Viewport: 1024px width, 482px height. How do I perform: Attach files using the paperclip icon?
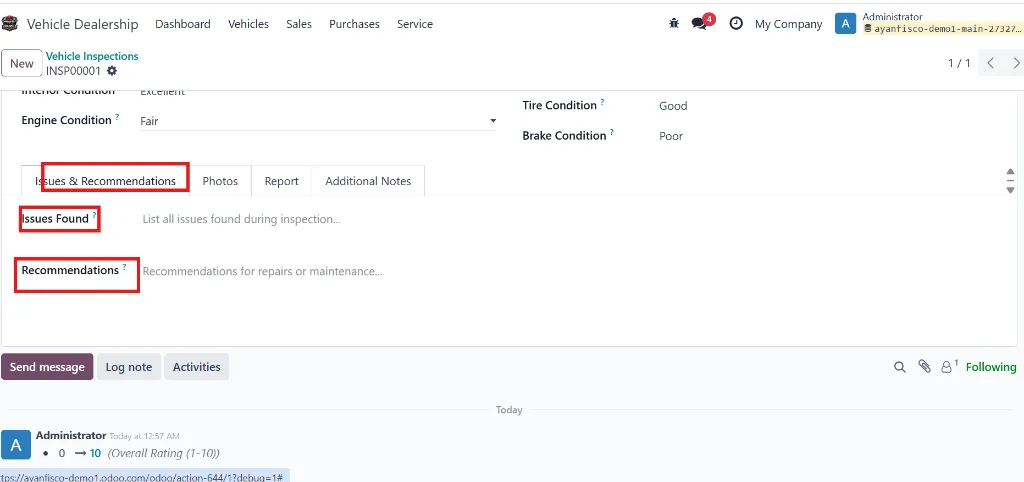924,366
